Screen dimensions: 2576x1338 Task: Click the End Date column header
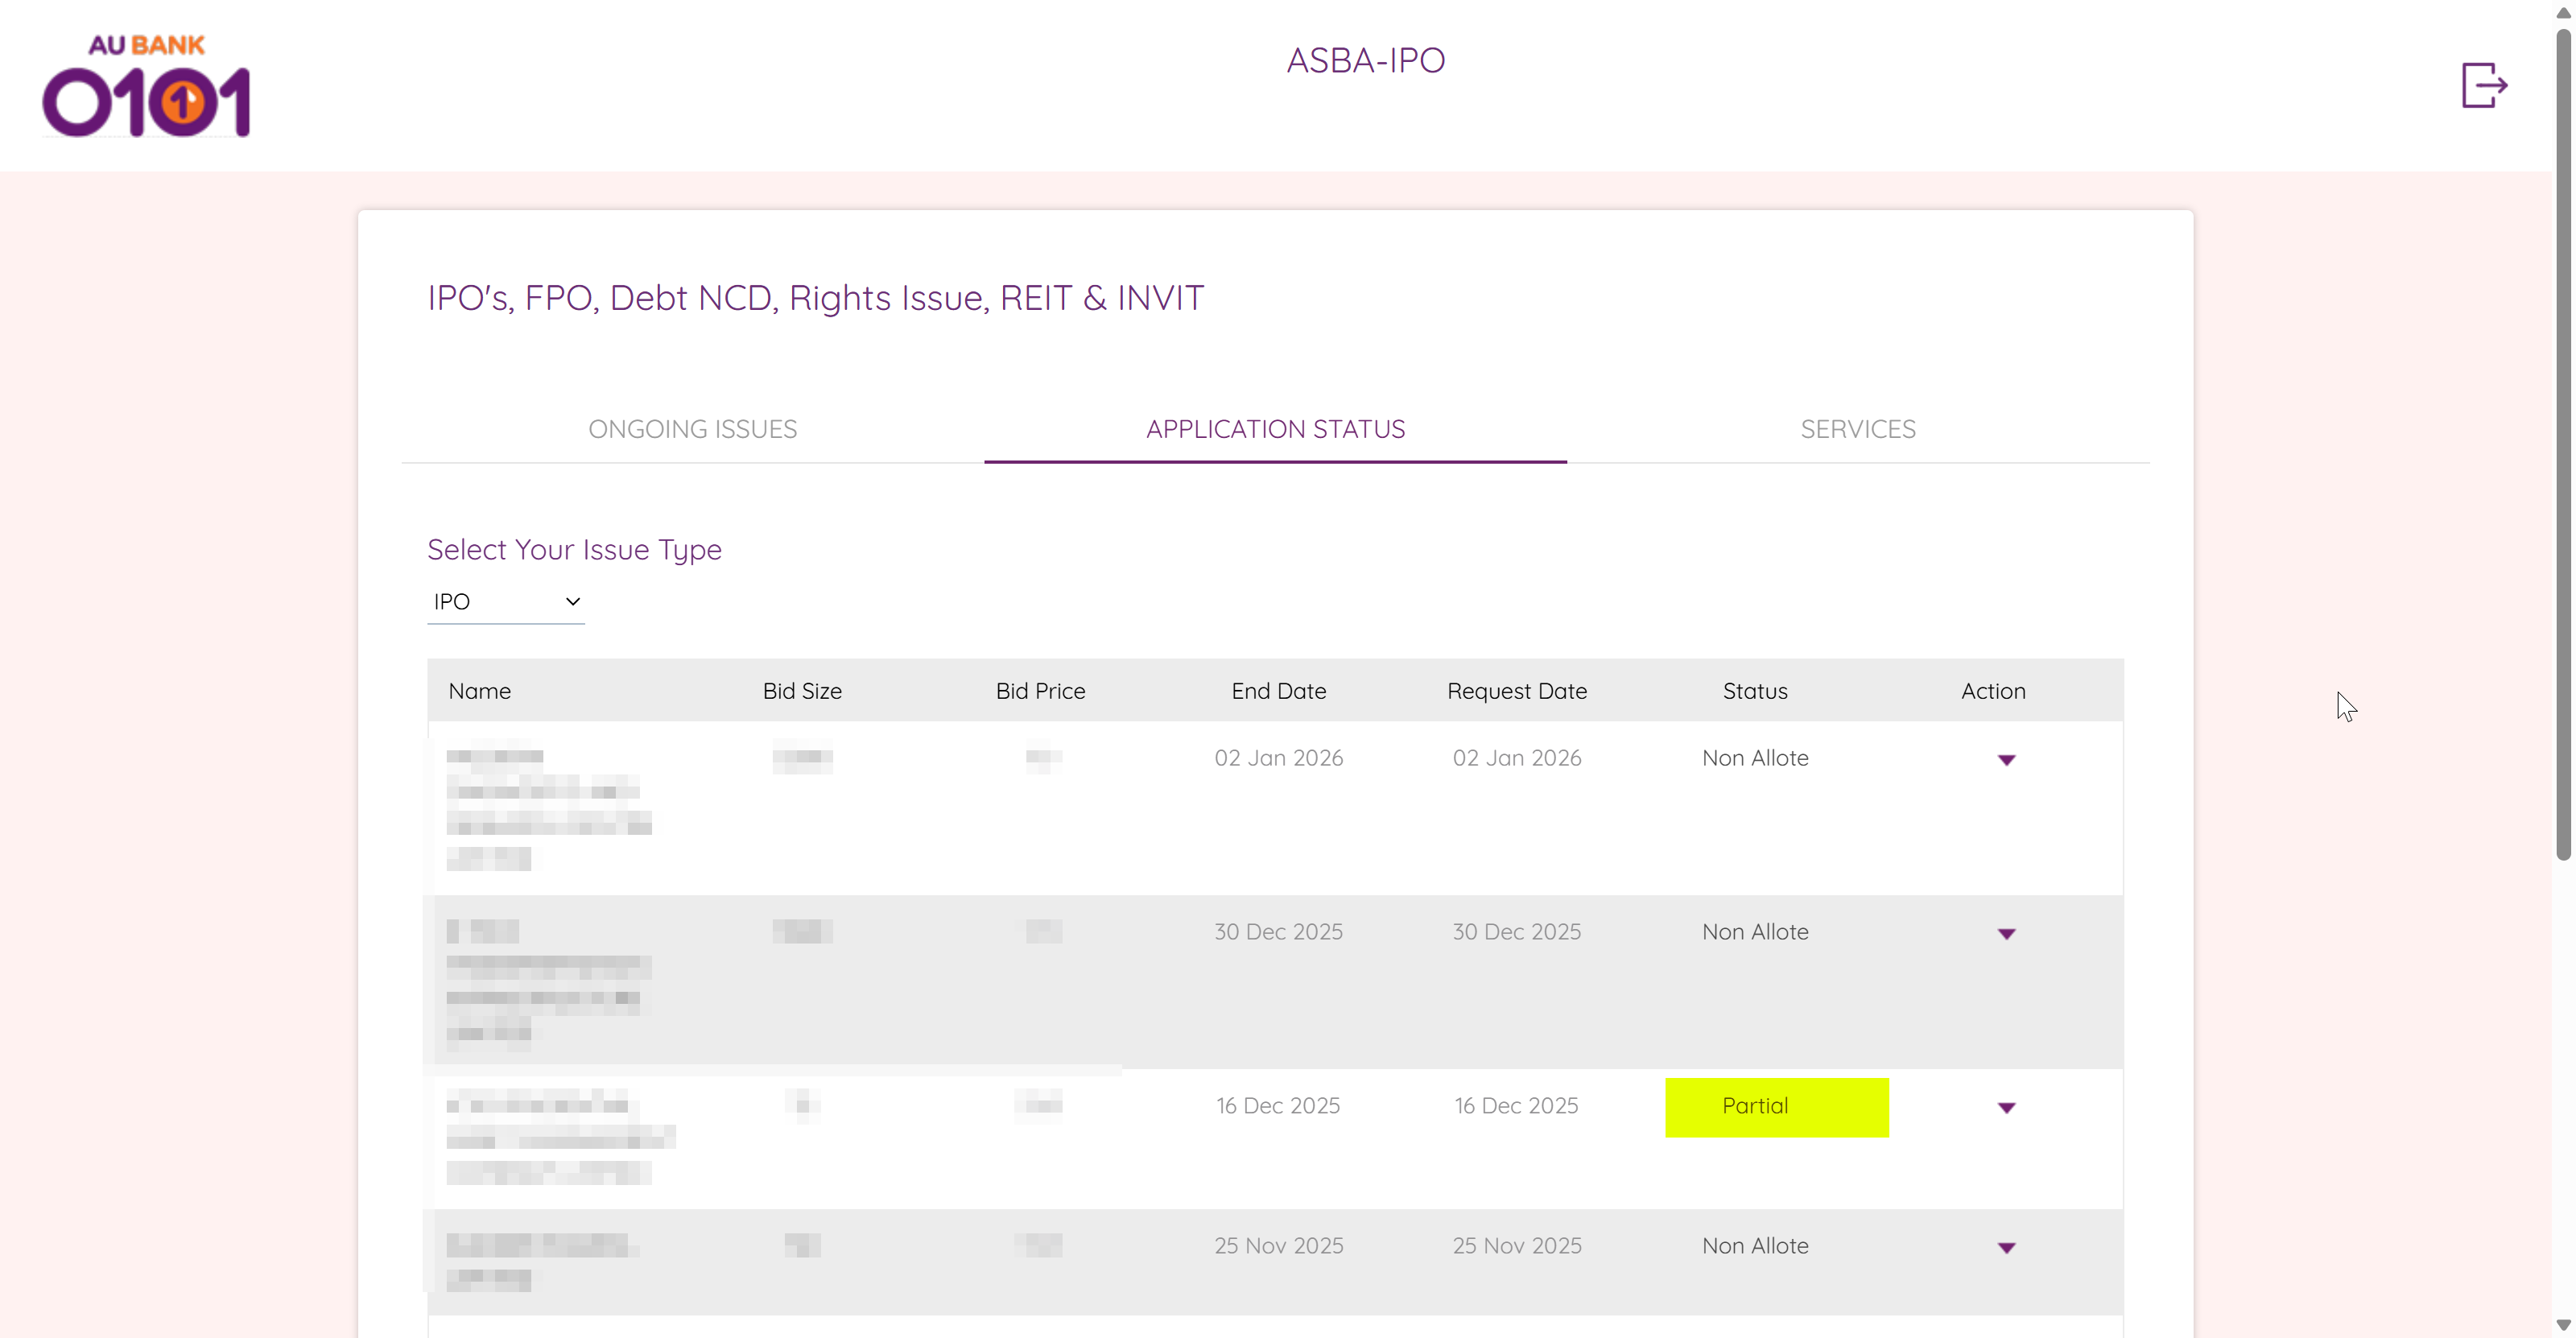pos(1278,691)
